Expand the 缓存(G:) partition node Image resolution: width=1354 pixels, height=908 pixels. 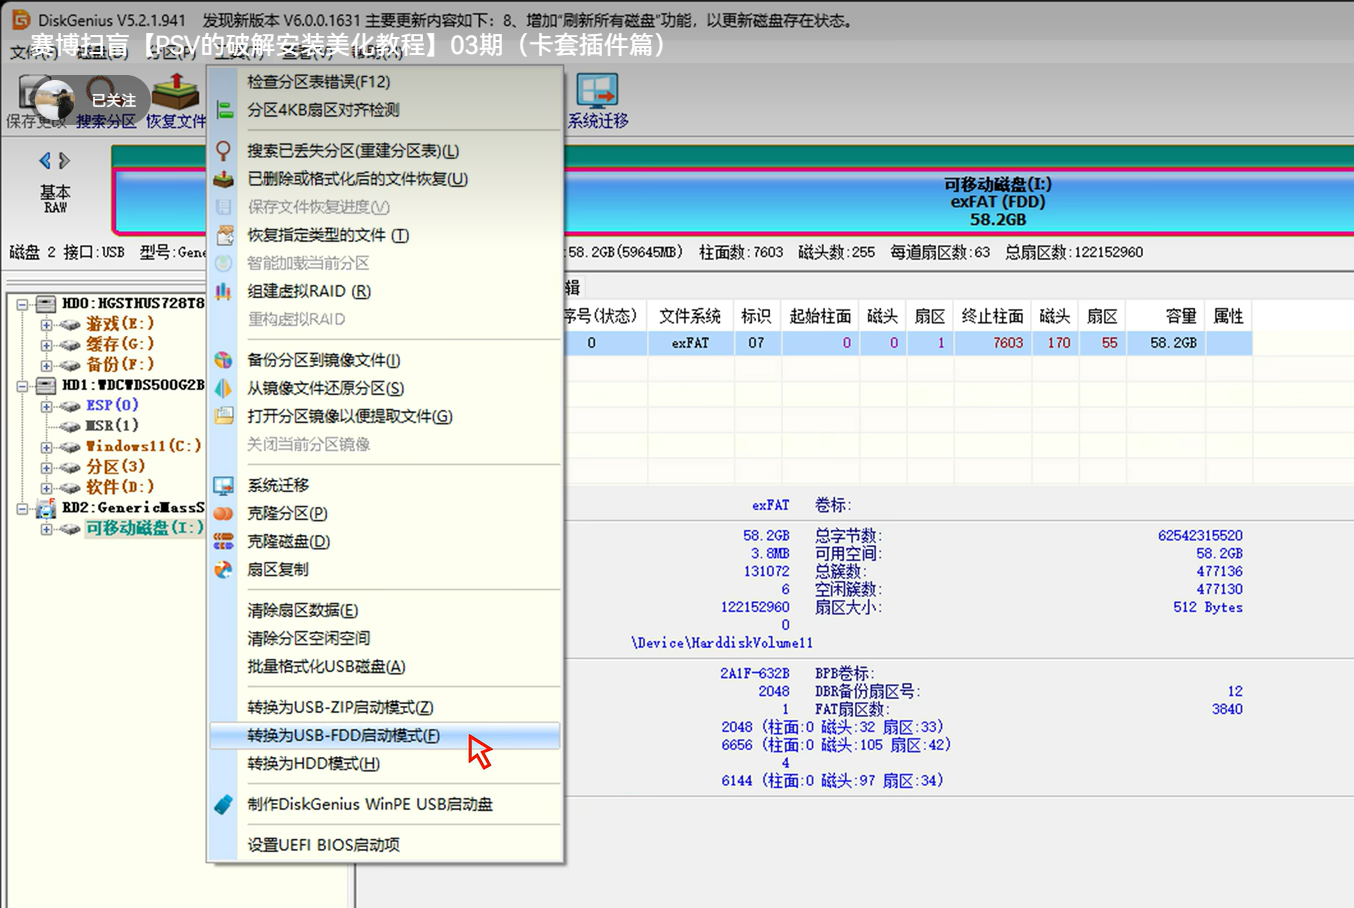point(46,344)
